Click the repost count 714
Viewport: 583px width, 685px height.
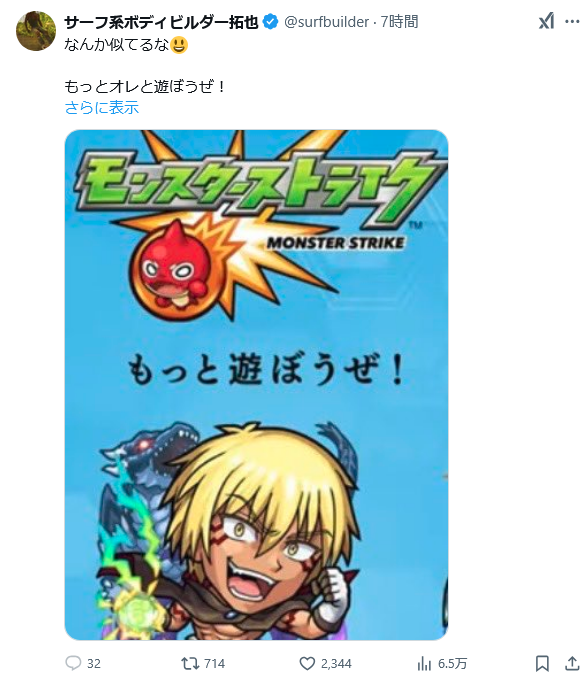point(214,664)
